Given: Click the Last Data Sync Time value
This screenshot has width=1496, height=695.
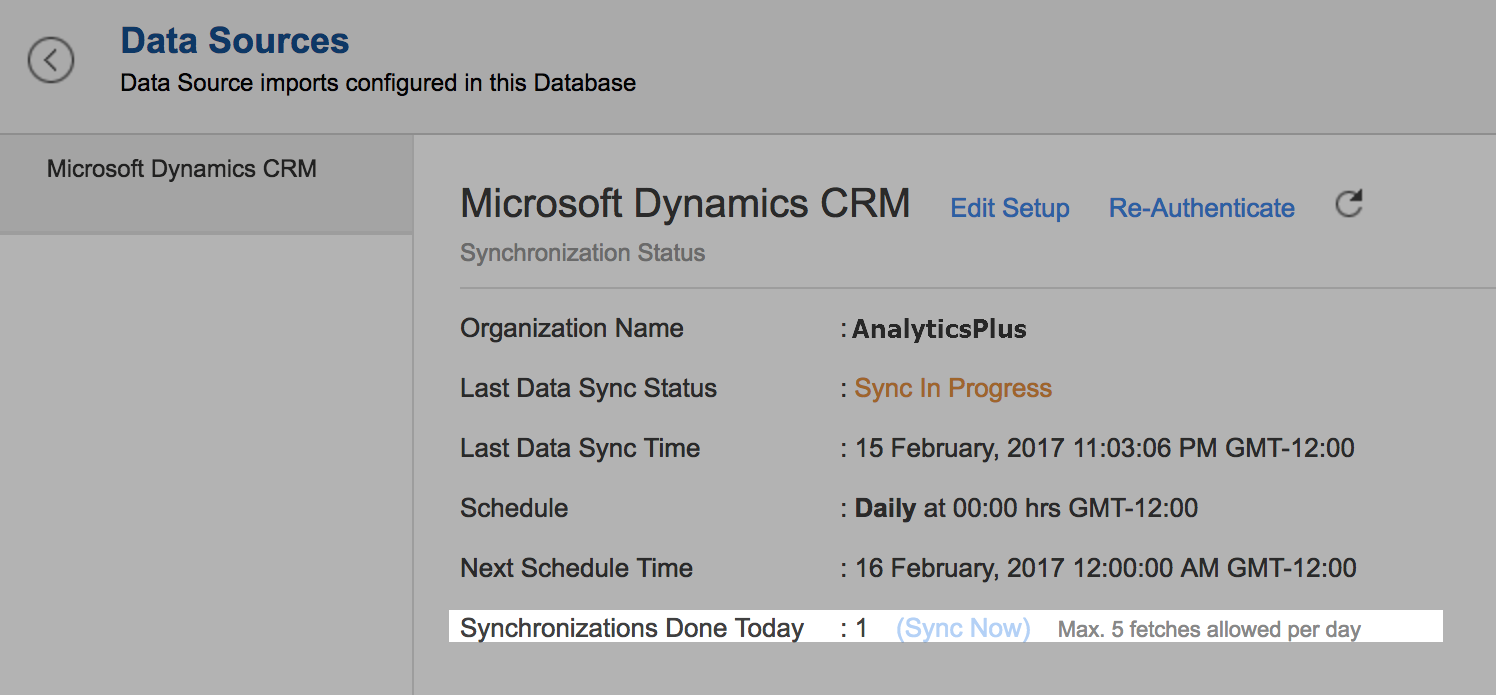Looking at the screenshot, I should 1104,448.
